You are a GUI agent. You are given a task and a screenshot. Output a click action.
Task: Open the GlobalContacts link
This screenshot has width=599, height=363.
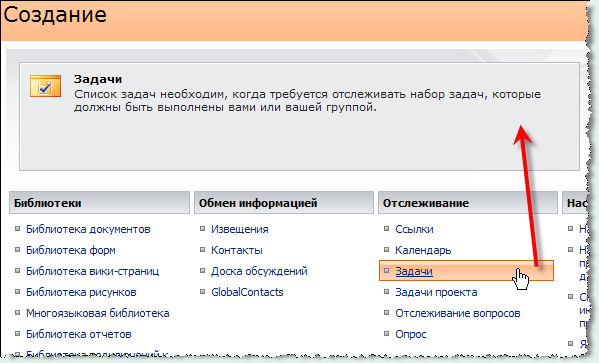[247, 292]
